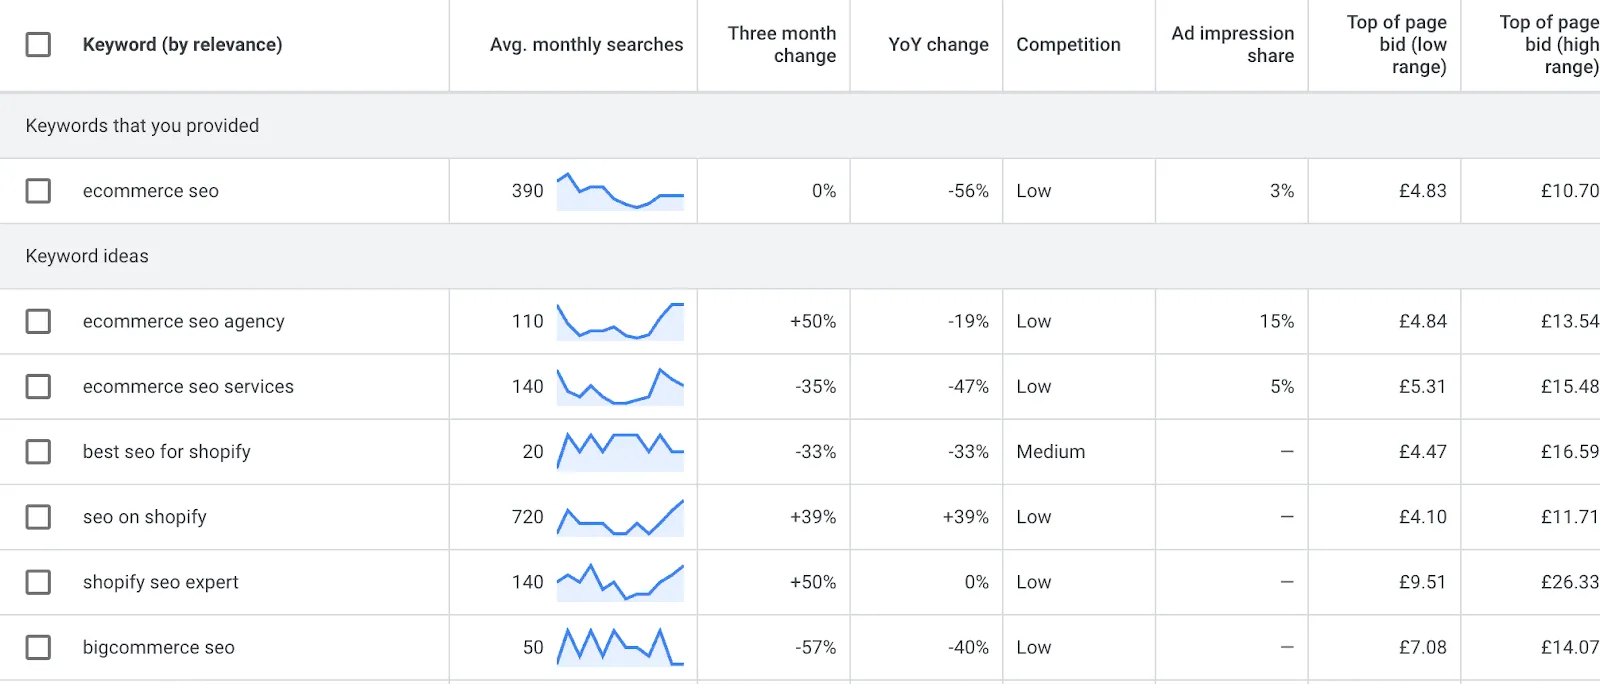This screenshot has width=1600, height=684.
Task: Select the 'ecommerce seo agency' keyword checkbox
Action: point(38,321)
